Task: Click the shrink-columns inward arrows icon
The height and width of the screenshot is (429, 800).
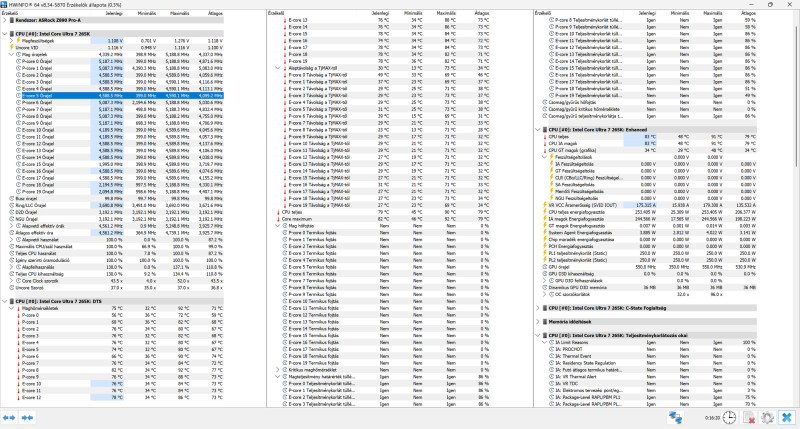Action: click(x=27, y=418)
